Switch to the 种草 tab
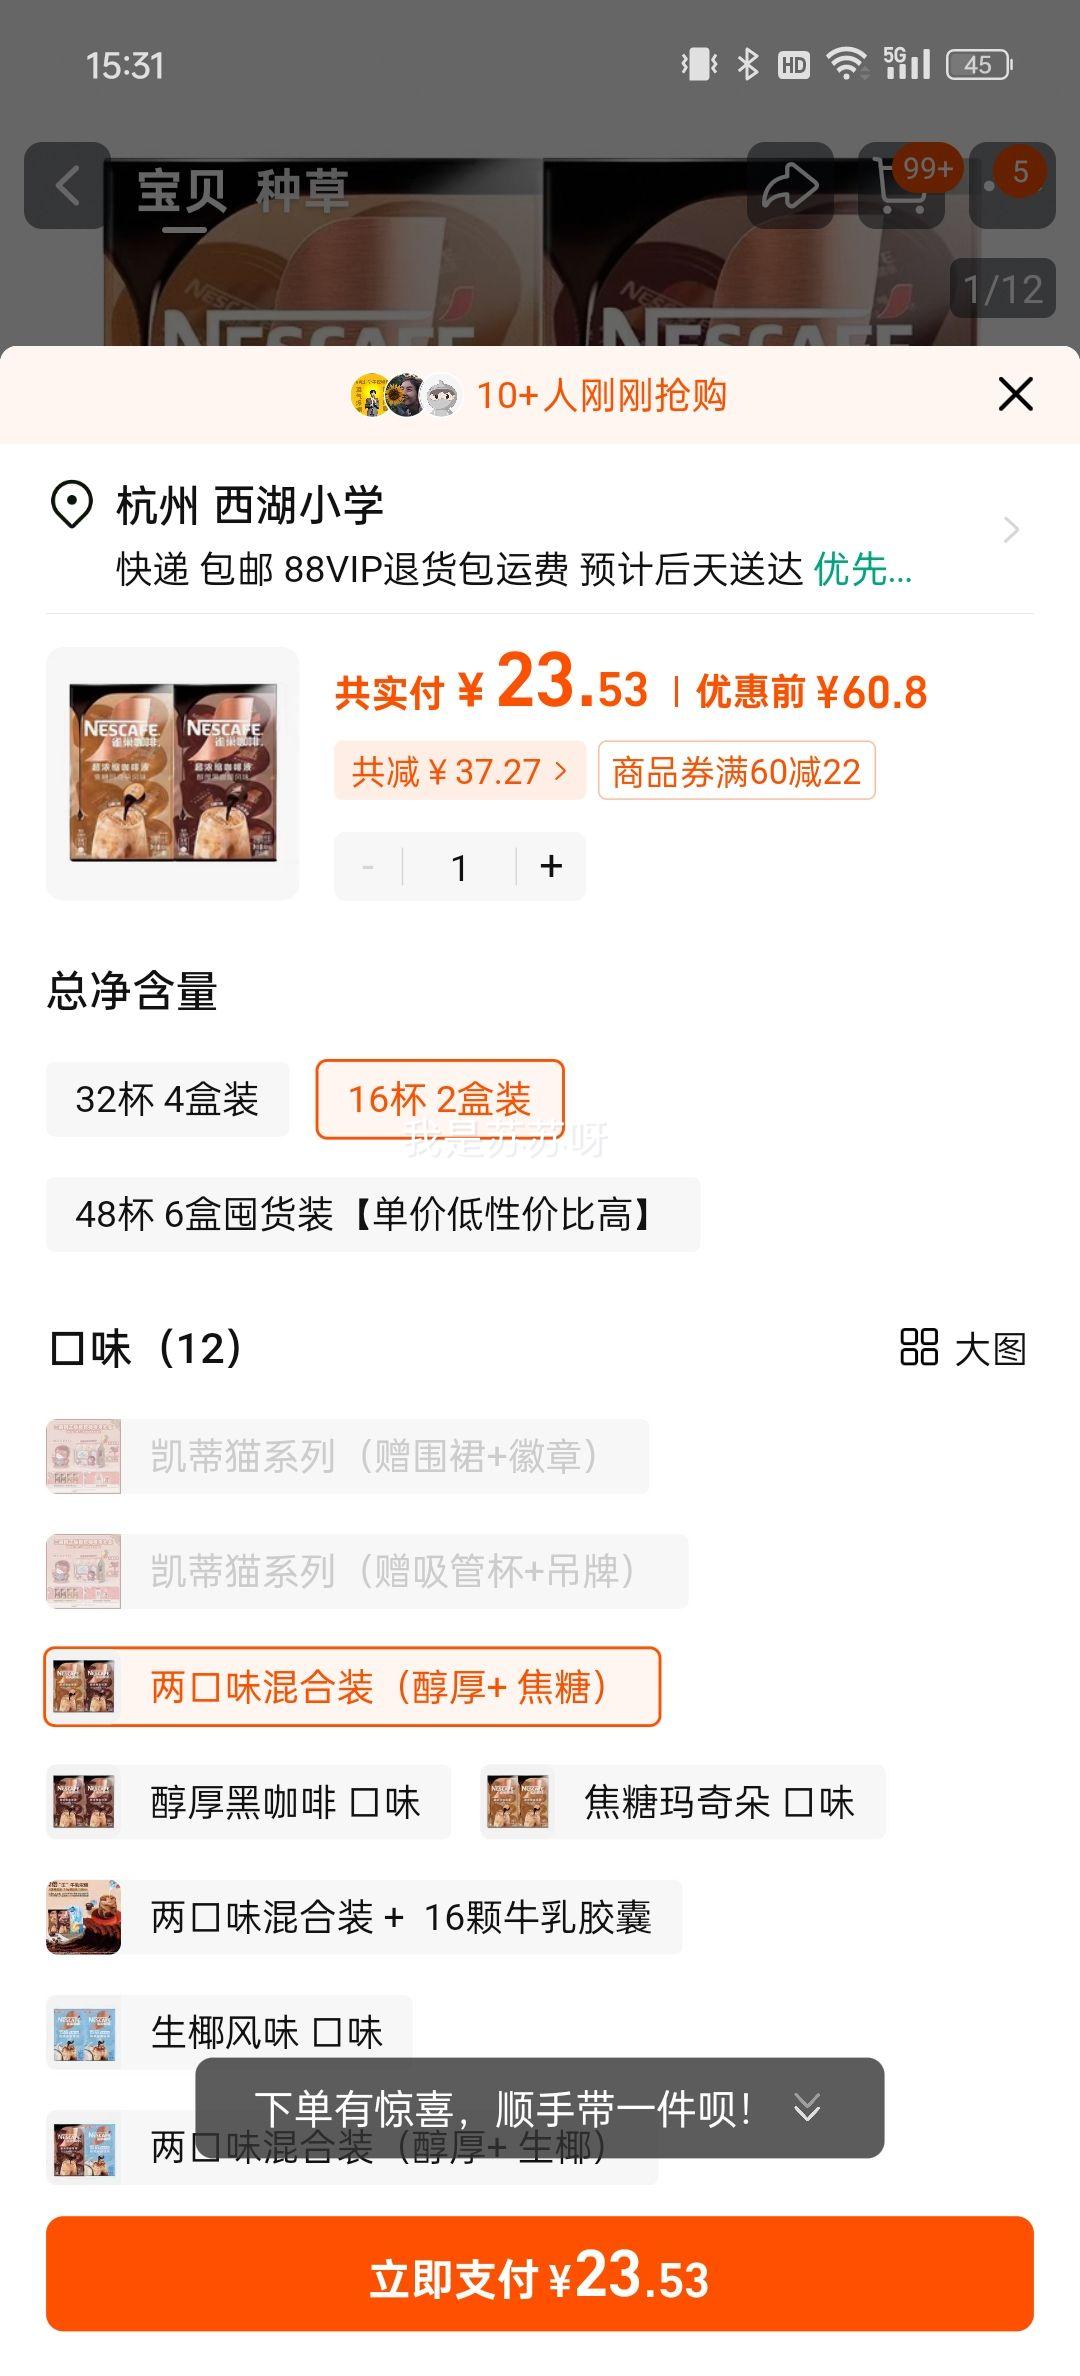The height and width of the screenshot is (2376, 1080). (x=302, y=190)
